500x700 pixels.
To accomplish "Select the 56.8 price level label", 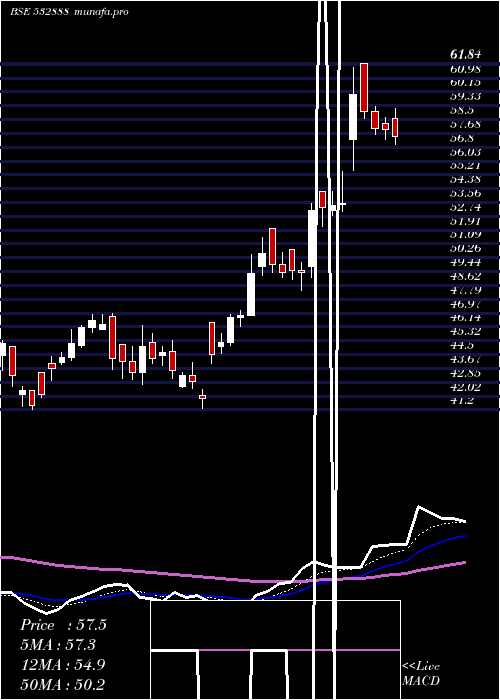I will point(462,138).
